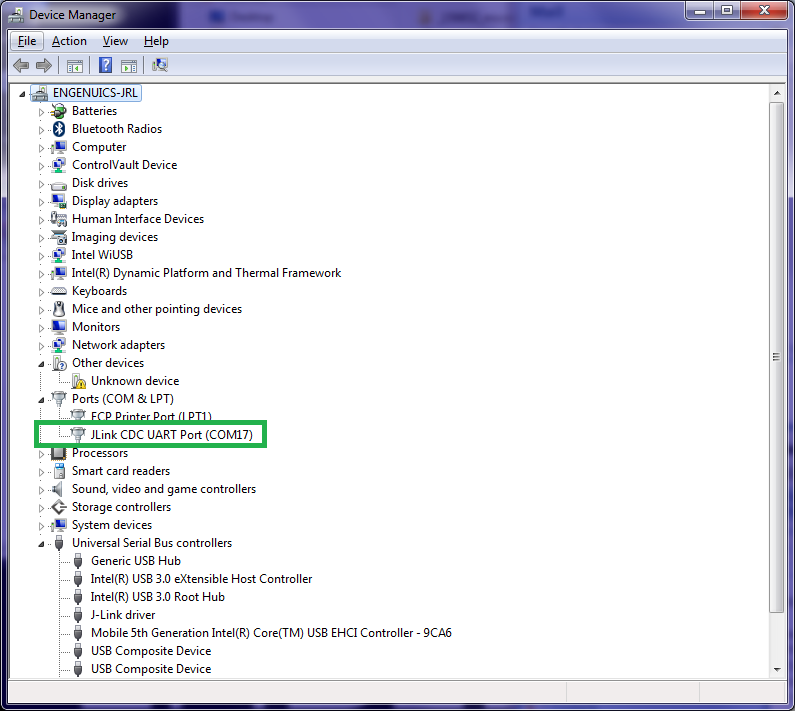795x711 pixels.
Task: Click the Smart card readers icon
Action: pyautogui.click(x=59, y=471)
